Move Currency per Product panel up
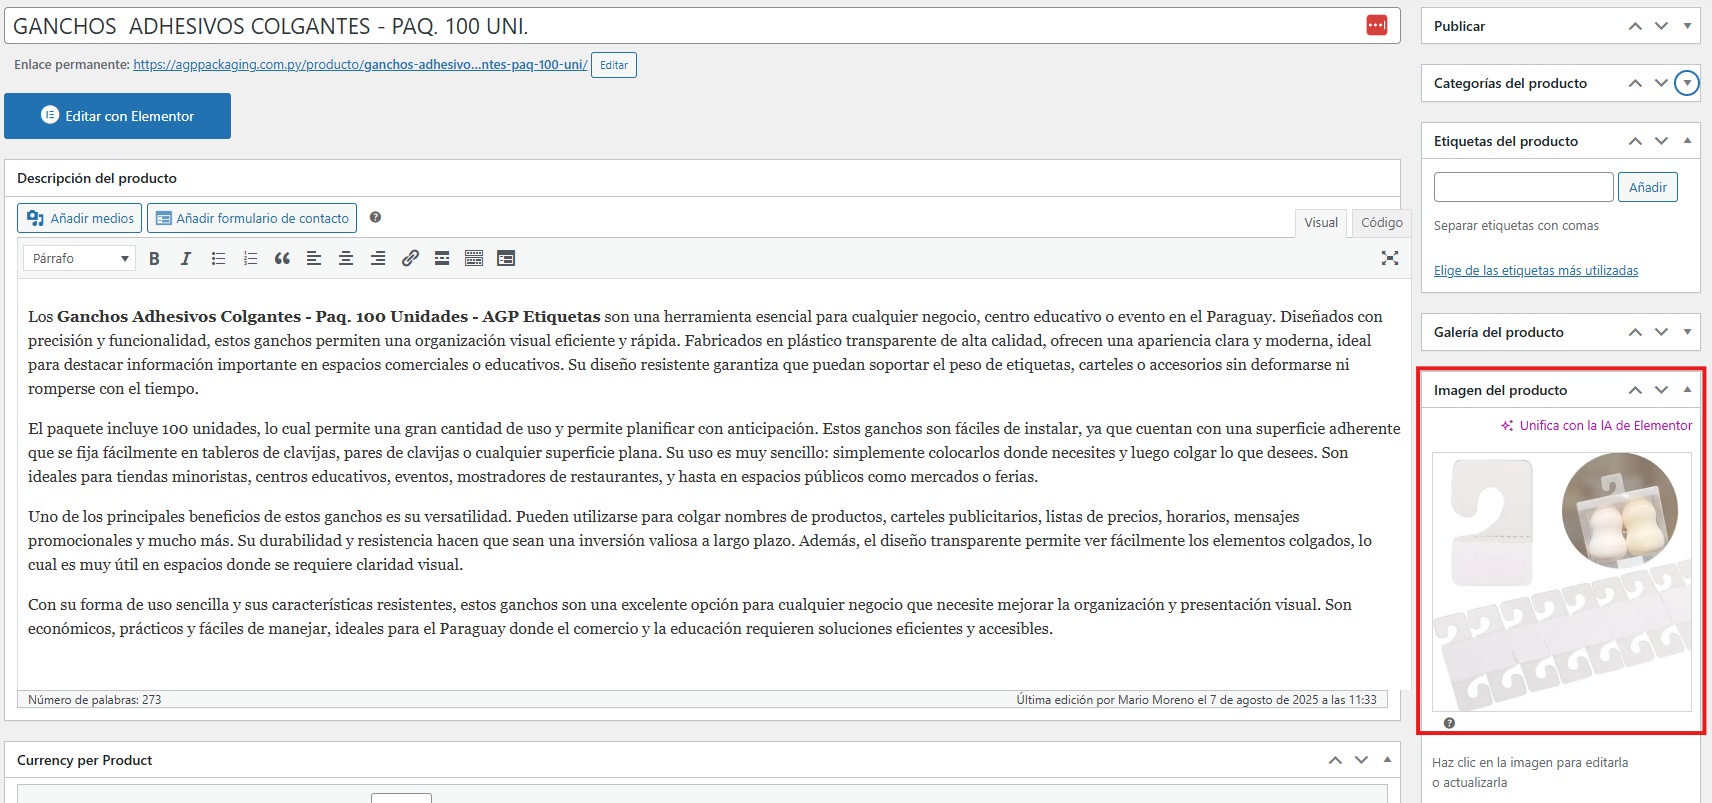The width and height of the screenshot is (1712, 803). 1335,760
